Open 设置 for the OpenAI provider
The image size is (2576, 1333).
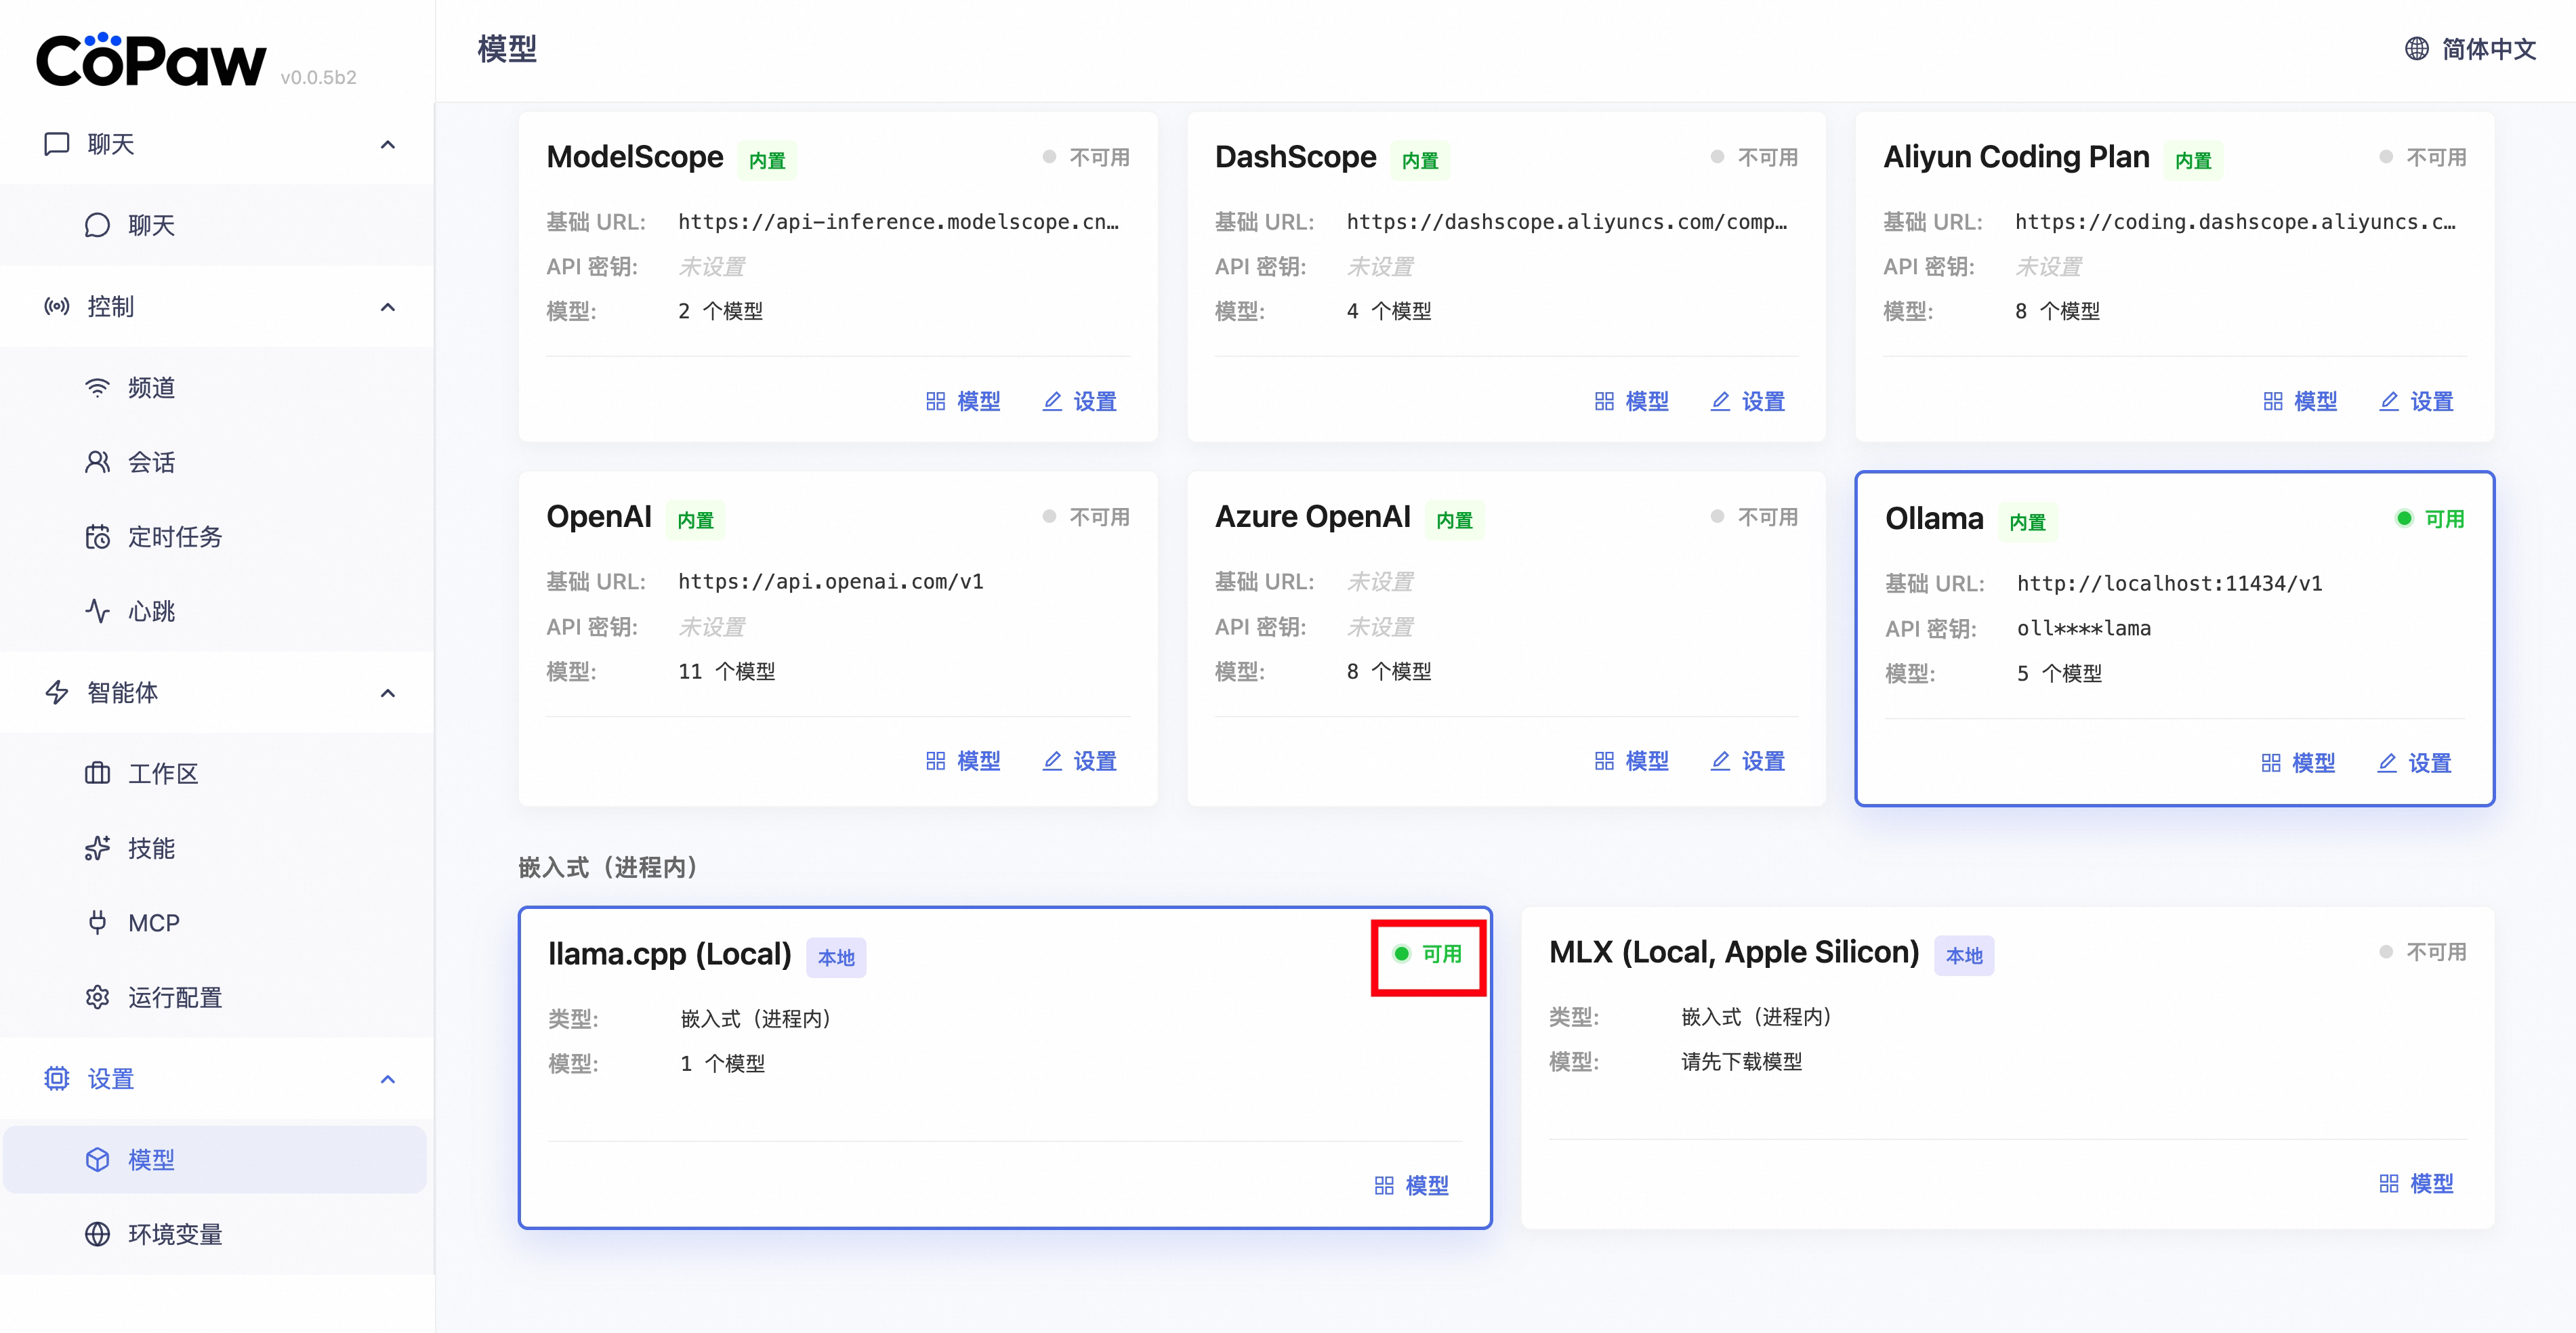(x=1079, y=761)
